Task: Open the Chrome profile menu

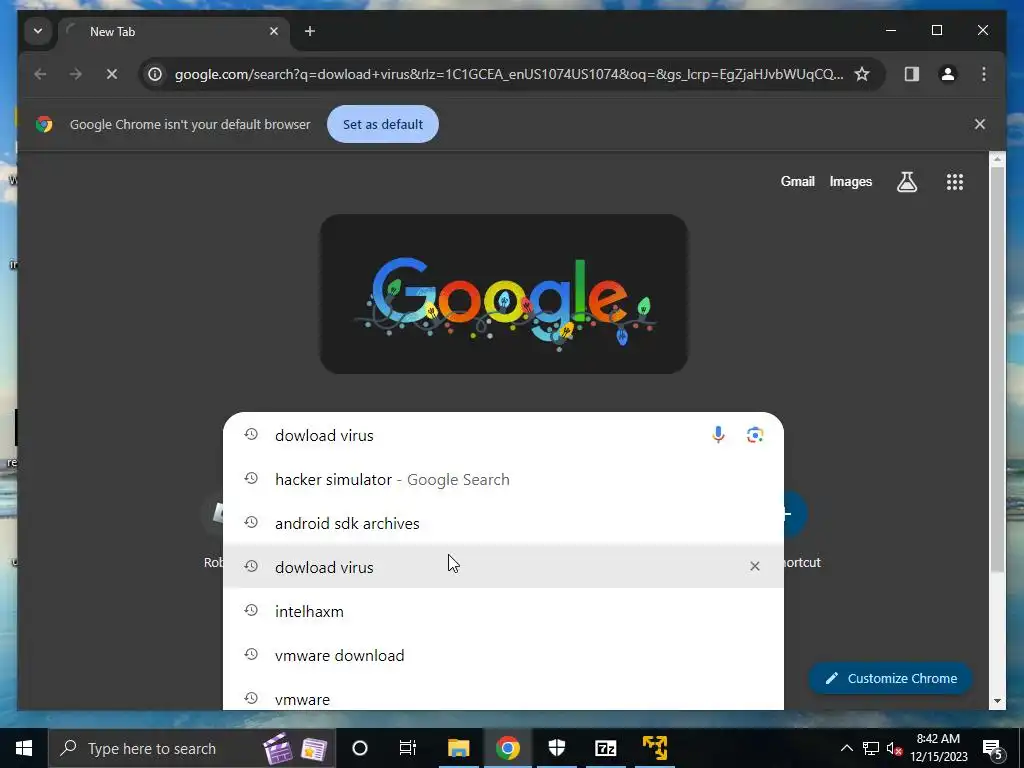Action: coord(948,74)
